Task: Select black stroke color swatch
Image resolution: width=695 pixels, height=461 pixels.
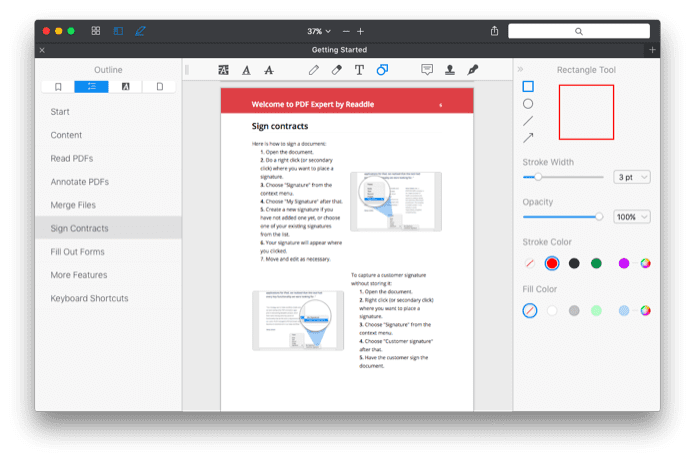Action: click(574, 263)
